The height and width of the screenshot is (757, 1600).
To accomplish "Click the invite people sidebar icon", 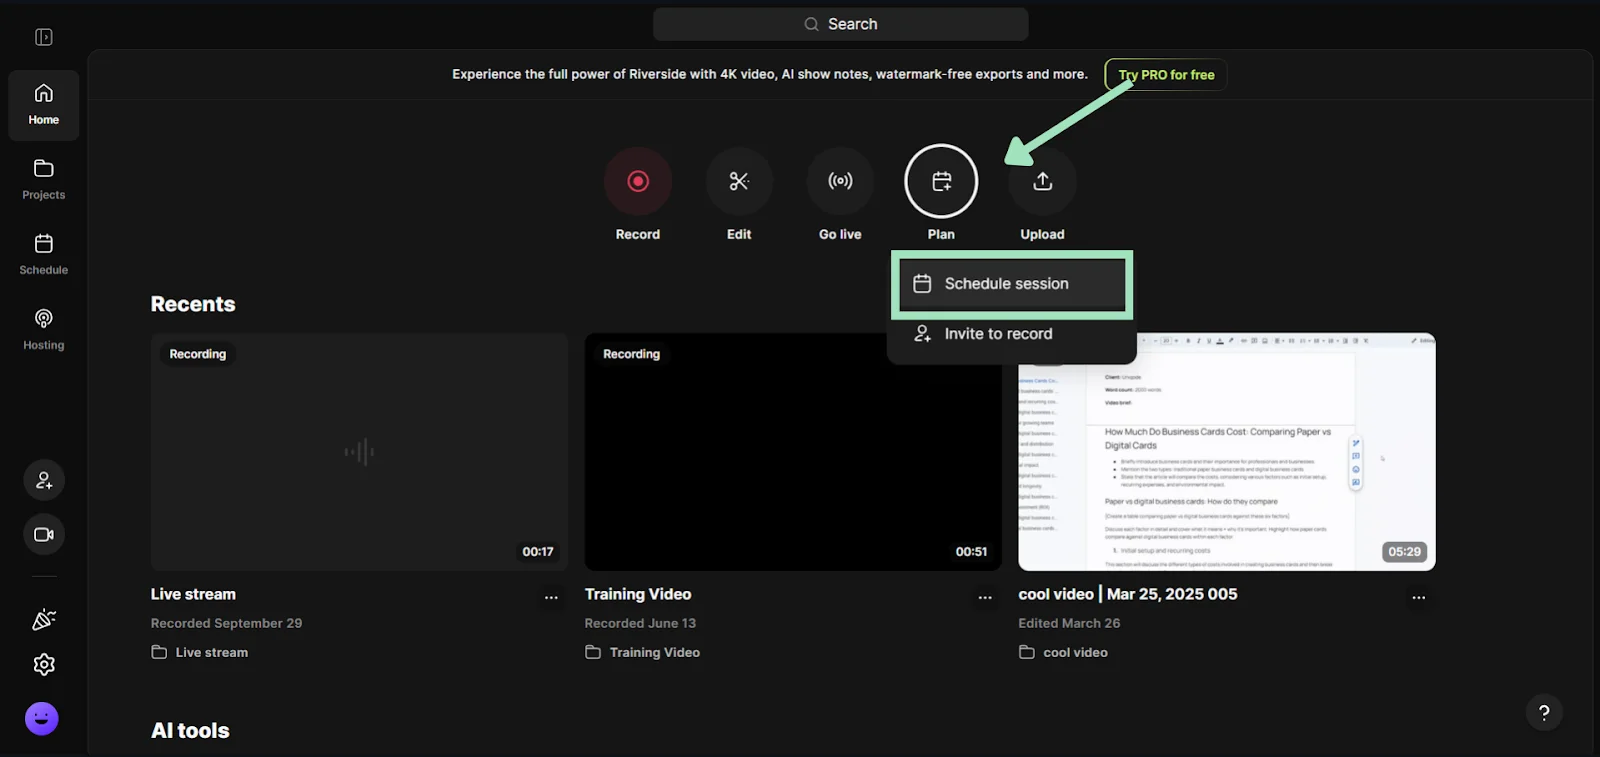I will pyautogui.click(x=44, y=480).
